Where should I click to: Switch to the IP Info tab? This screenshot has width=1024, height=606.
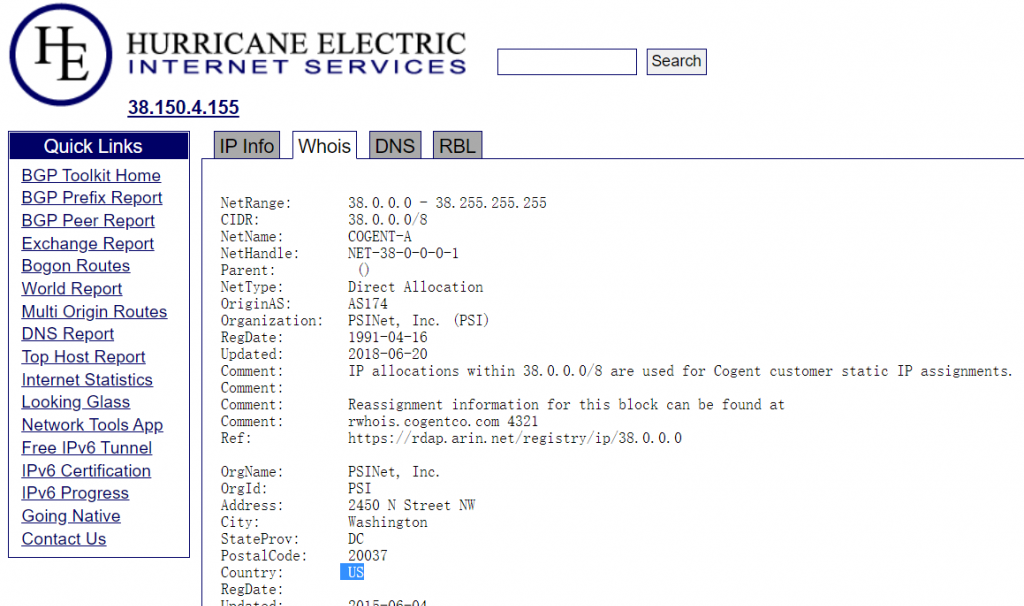pos(247,146)
